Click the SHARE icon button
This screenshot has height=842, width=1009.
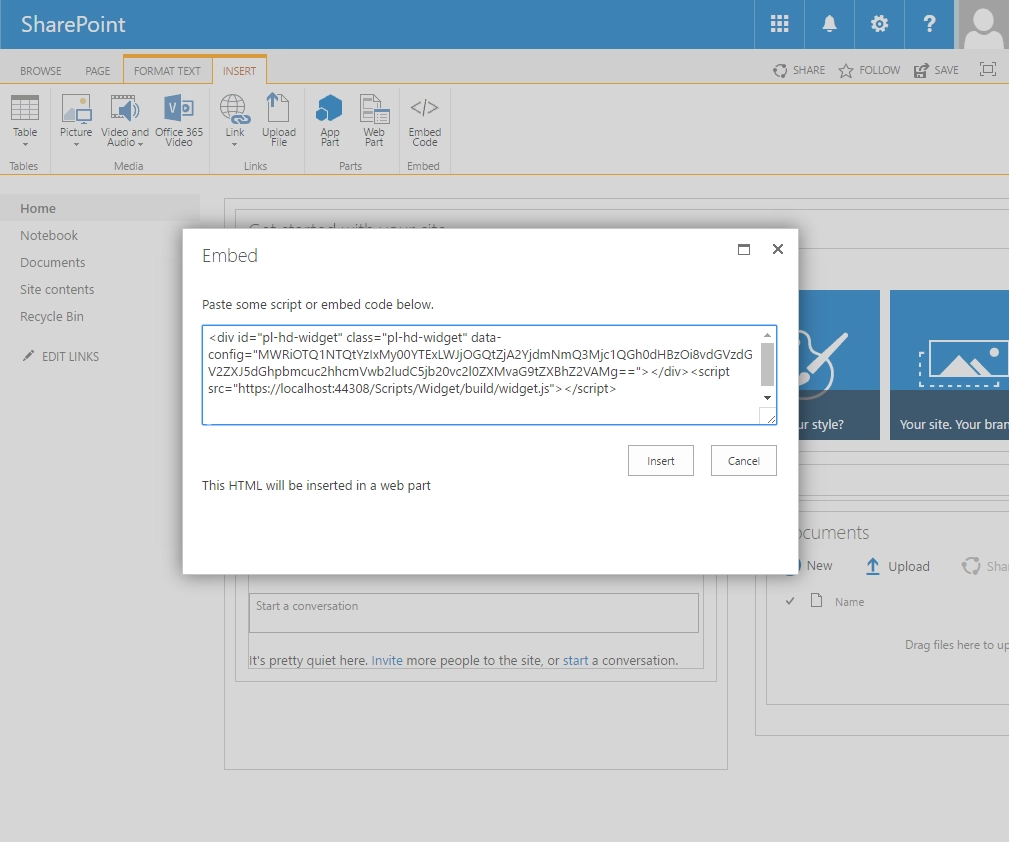coord(799,70)
